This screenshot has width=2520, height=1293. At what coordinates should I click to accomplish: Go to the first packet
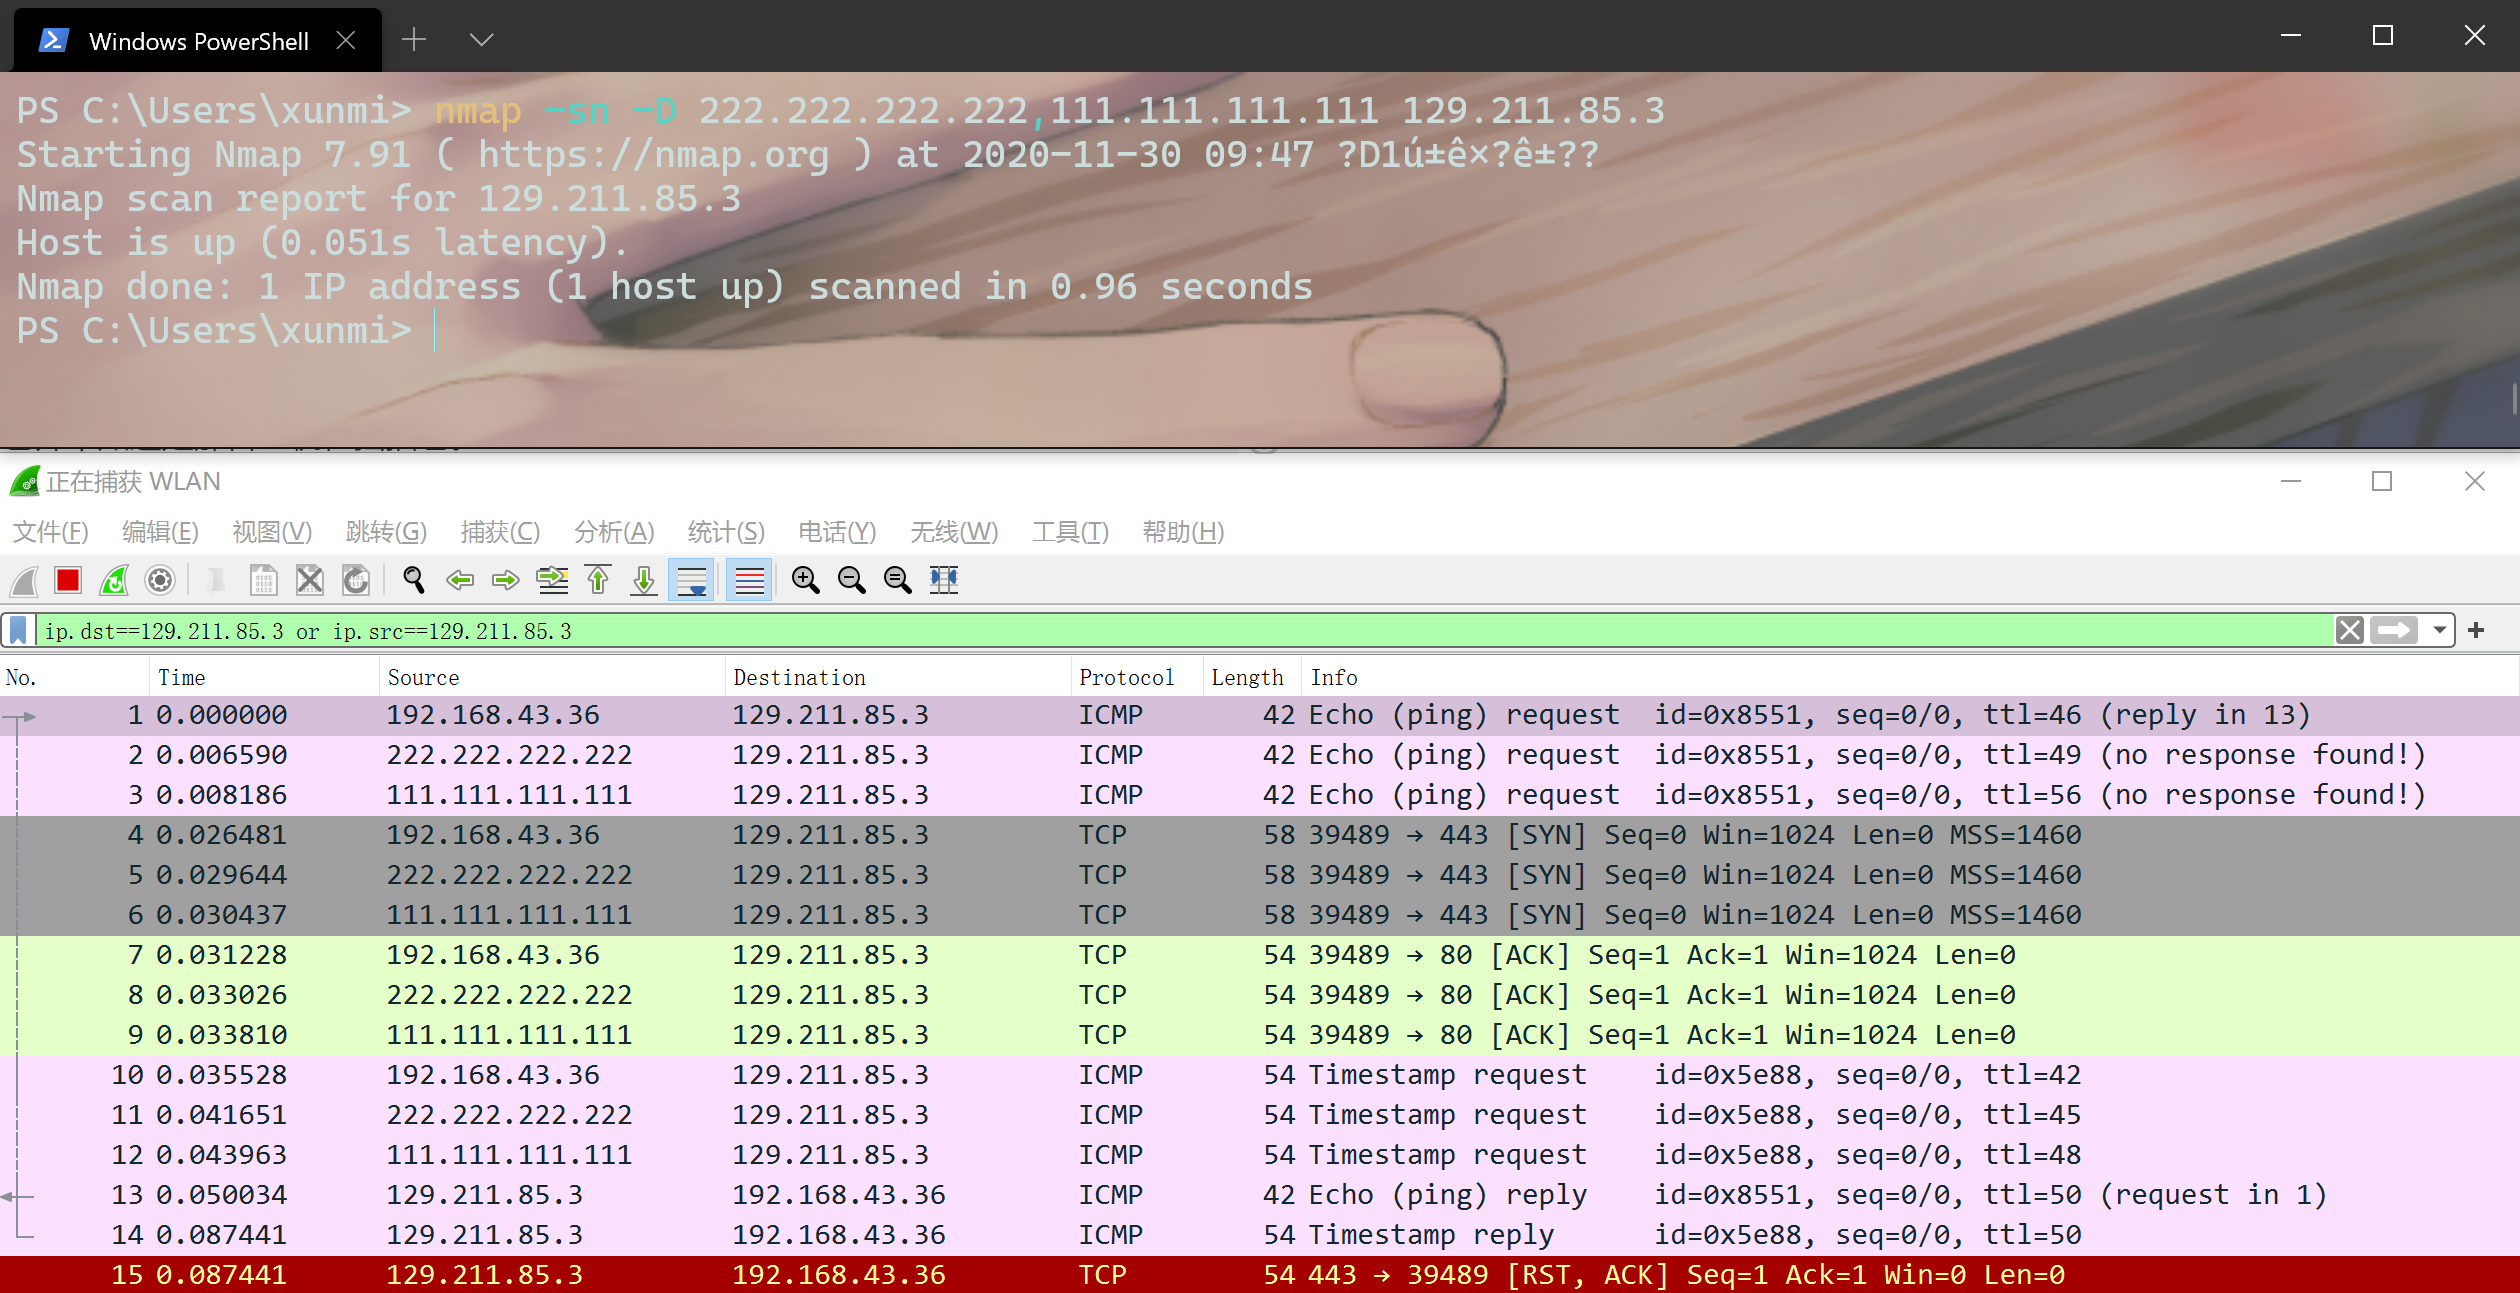598,580
